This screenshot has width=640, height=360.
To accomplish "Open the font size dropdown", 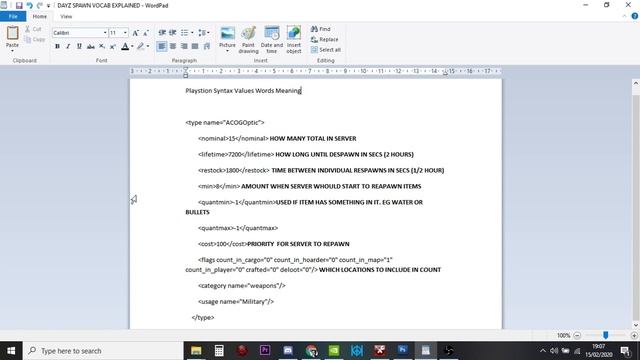I will tap(125, 33).
